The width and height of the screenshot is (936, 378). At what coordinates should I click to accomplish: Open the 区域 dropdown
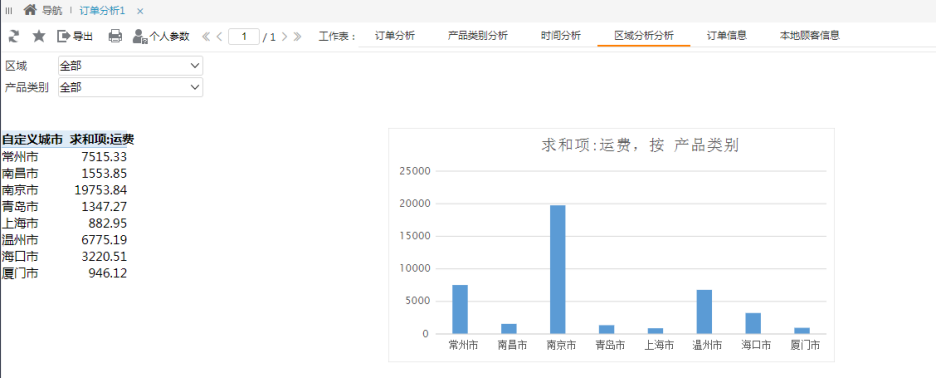[x=130, y=66]
